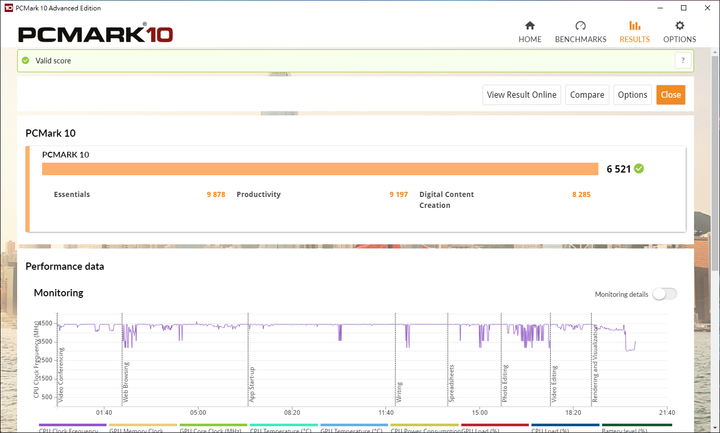Maximize the PCMark 10 window

tap(684, 8)
